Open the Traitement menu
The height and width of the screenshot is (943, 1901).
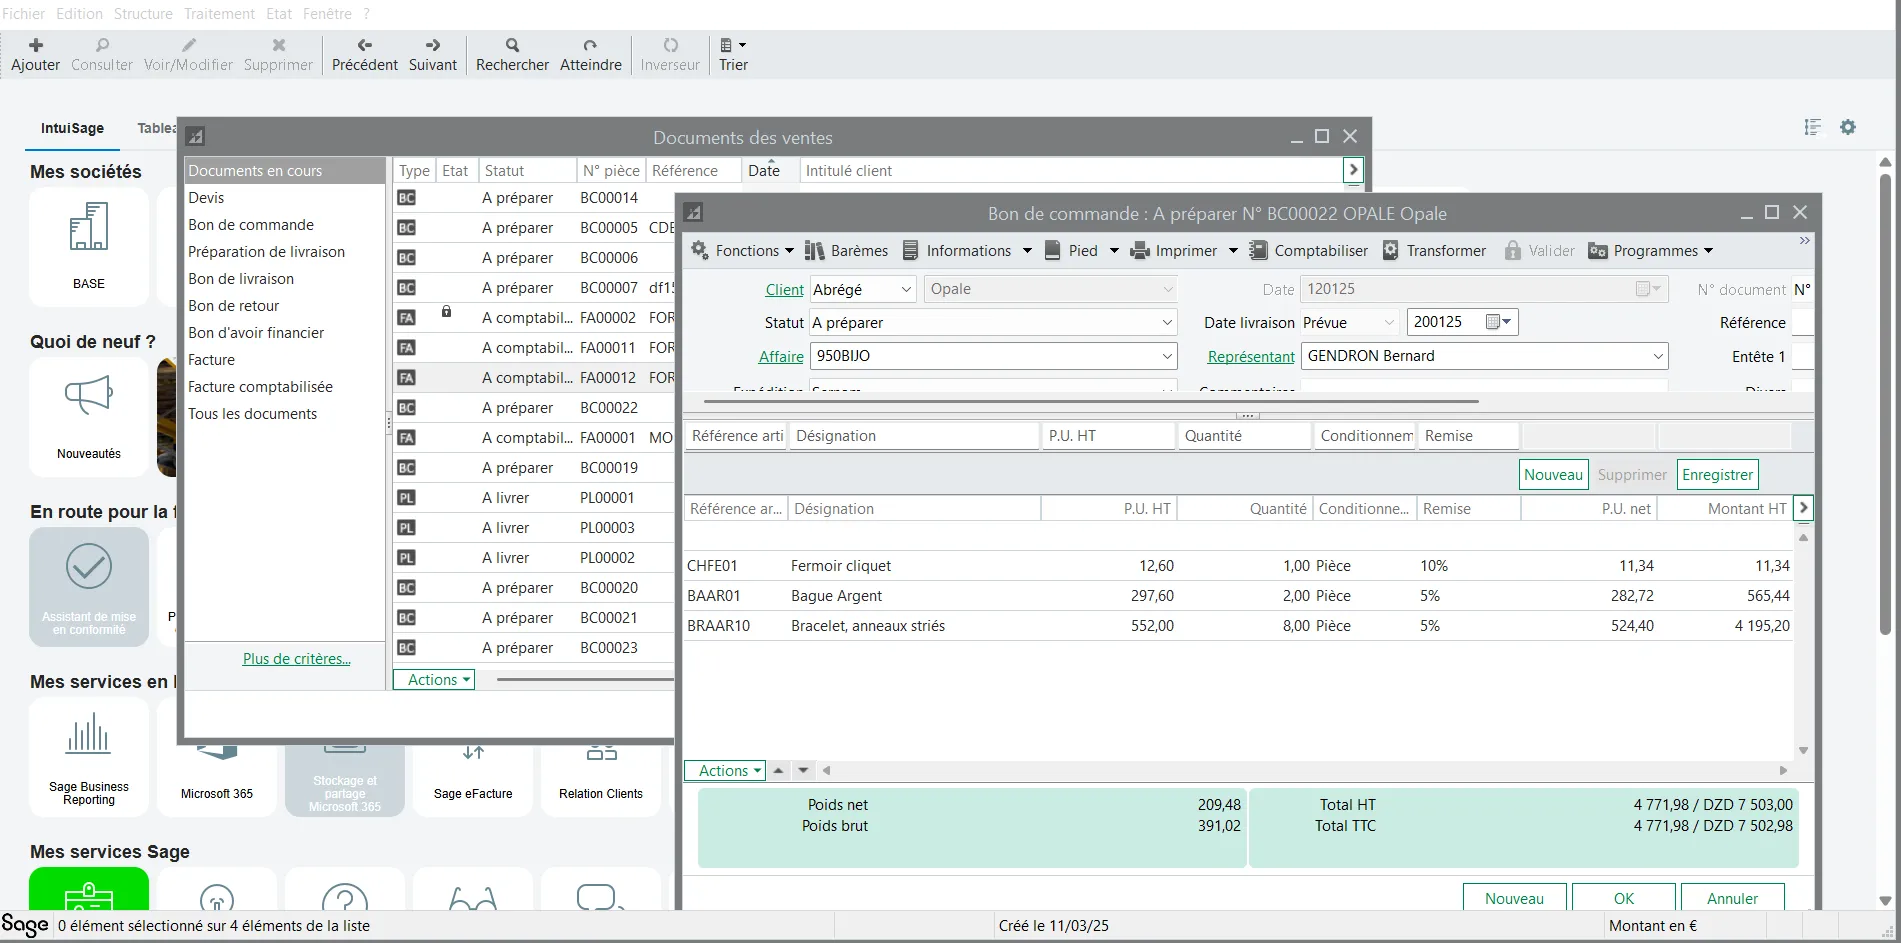point(219,14)
